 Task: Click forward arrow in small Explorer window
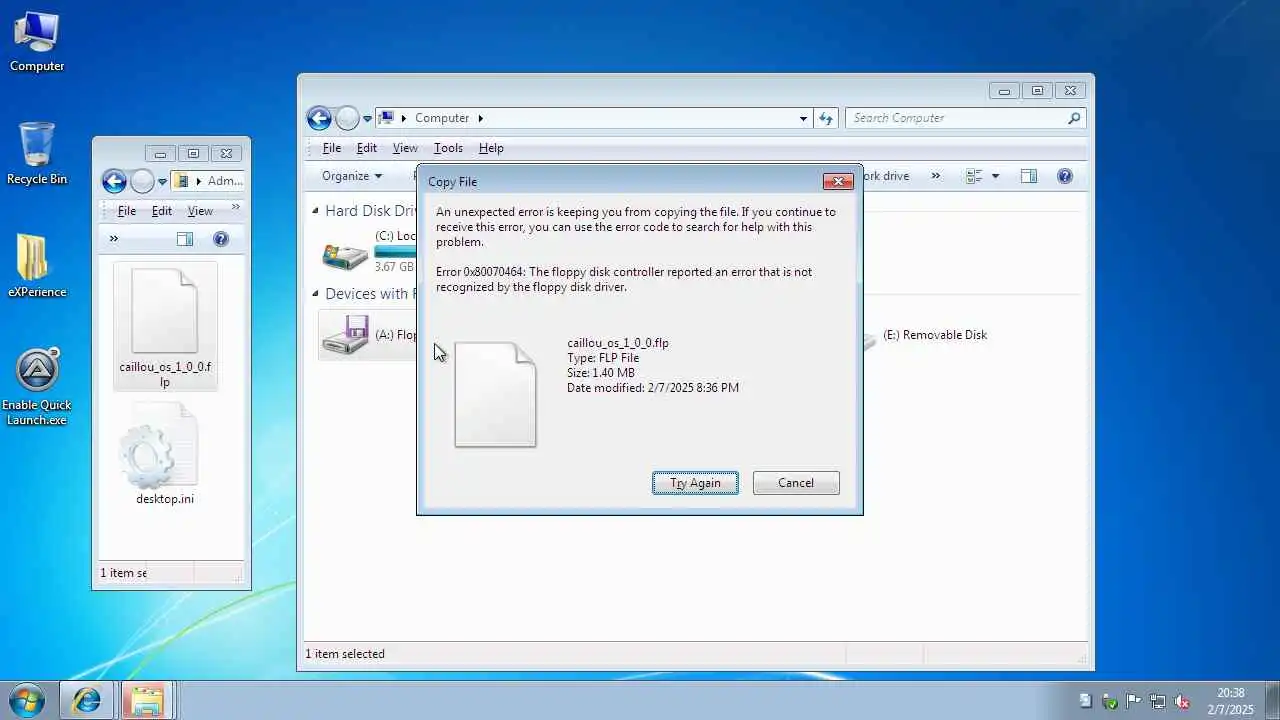[142, 181]
